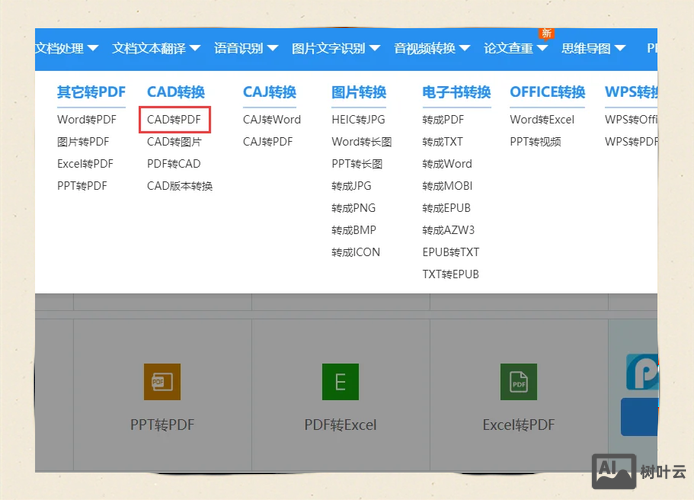Pick 转成Word under 电子书转换

[x=447, y=164]
